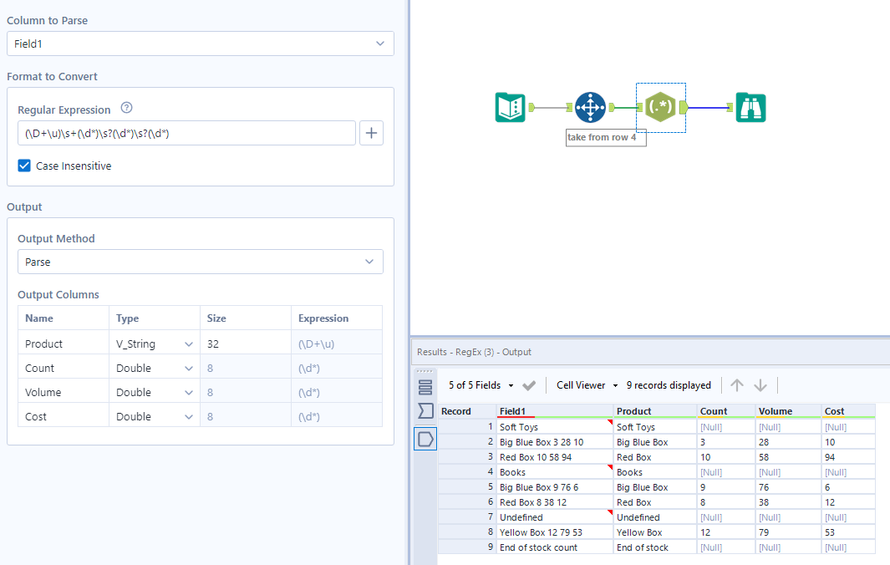Click the Field1 column header in results
Screen dimensions: 890x565
coord(555,411)
